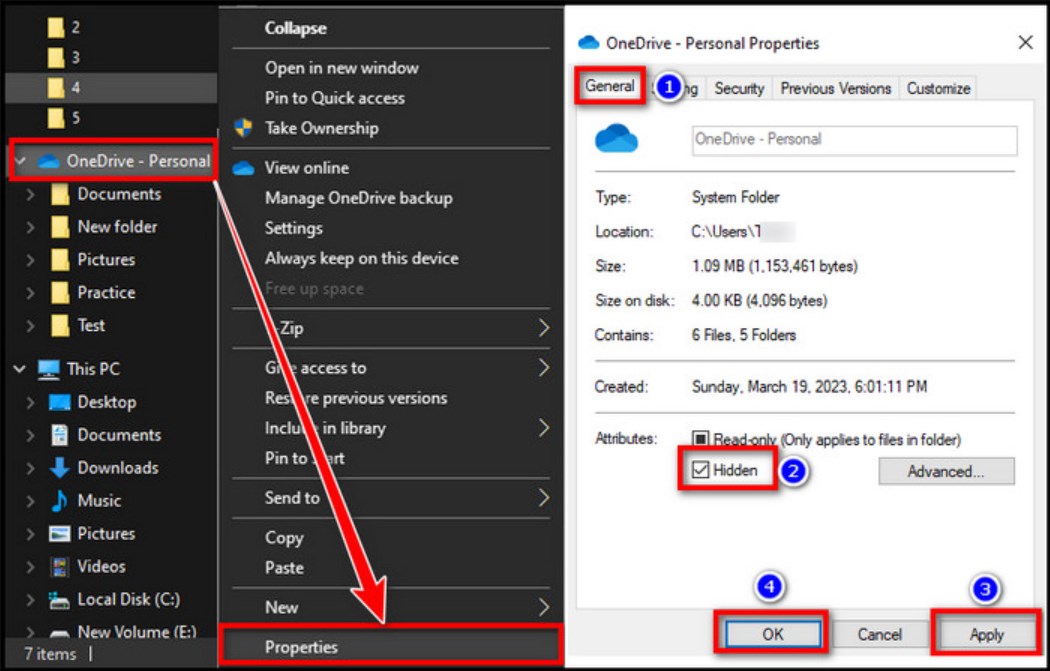The width and height of the screenshot is (1050, 671).
Task: Switch to the Security tab
Action: [739, 88]
